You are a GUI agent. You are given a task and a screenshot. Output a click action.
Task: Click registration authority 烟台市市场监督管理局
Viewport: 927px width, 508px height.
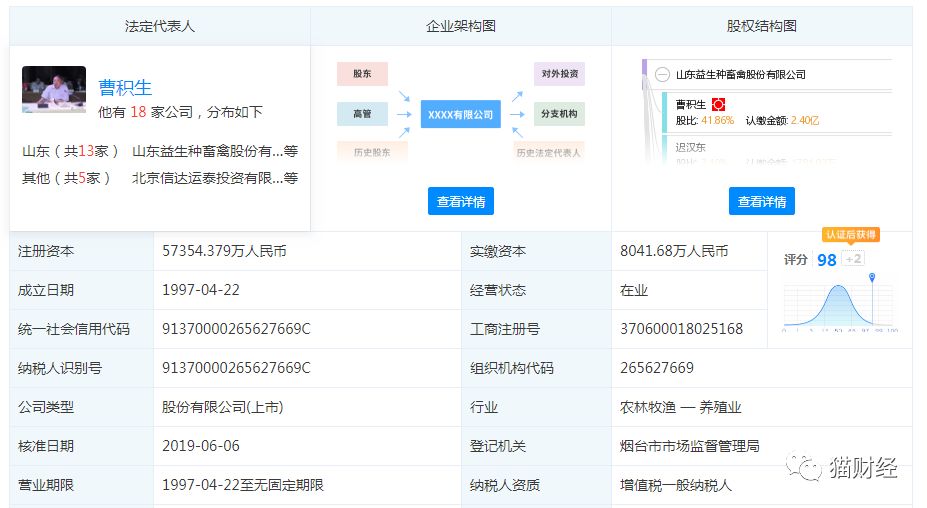pyautogui.click(x=689, y=446)
